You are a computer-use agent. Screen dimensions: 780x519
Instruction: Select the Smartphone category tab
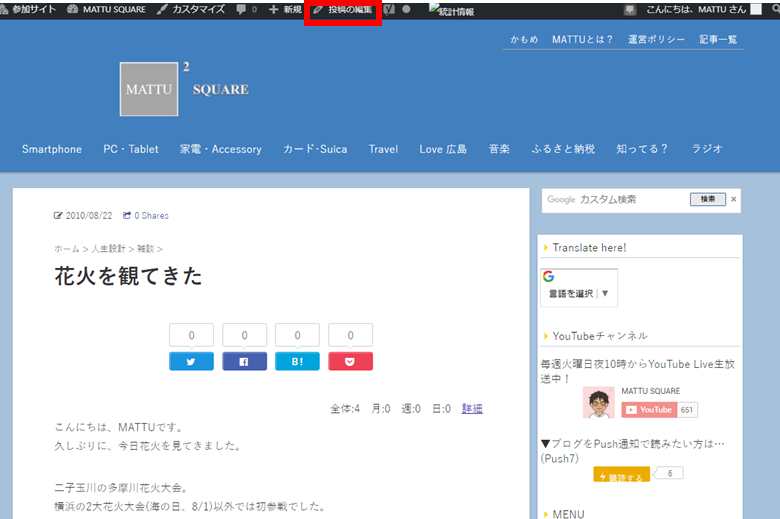[x=52, y=149]
